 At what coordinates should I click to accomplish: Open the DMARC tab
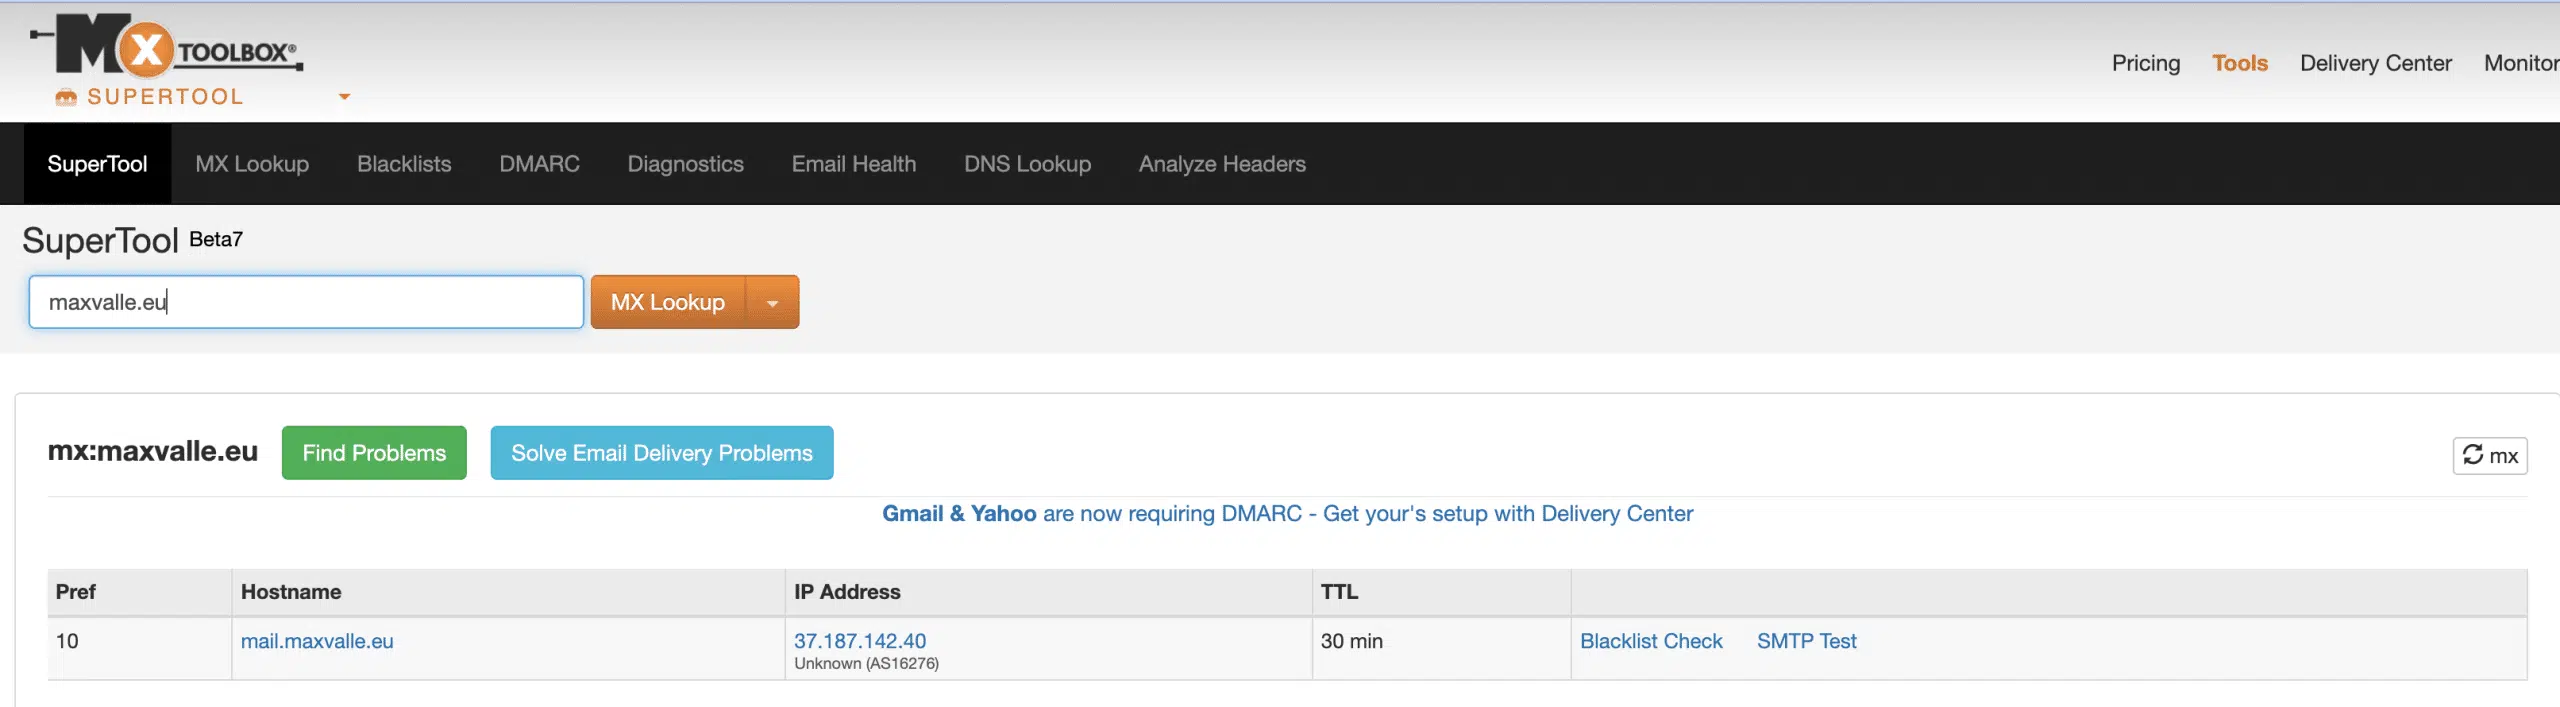539,164
